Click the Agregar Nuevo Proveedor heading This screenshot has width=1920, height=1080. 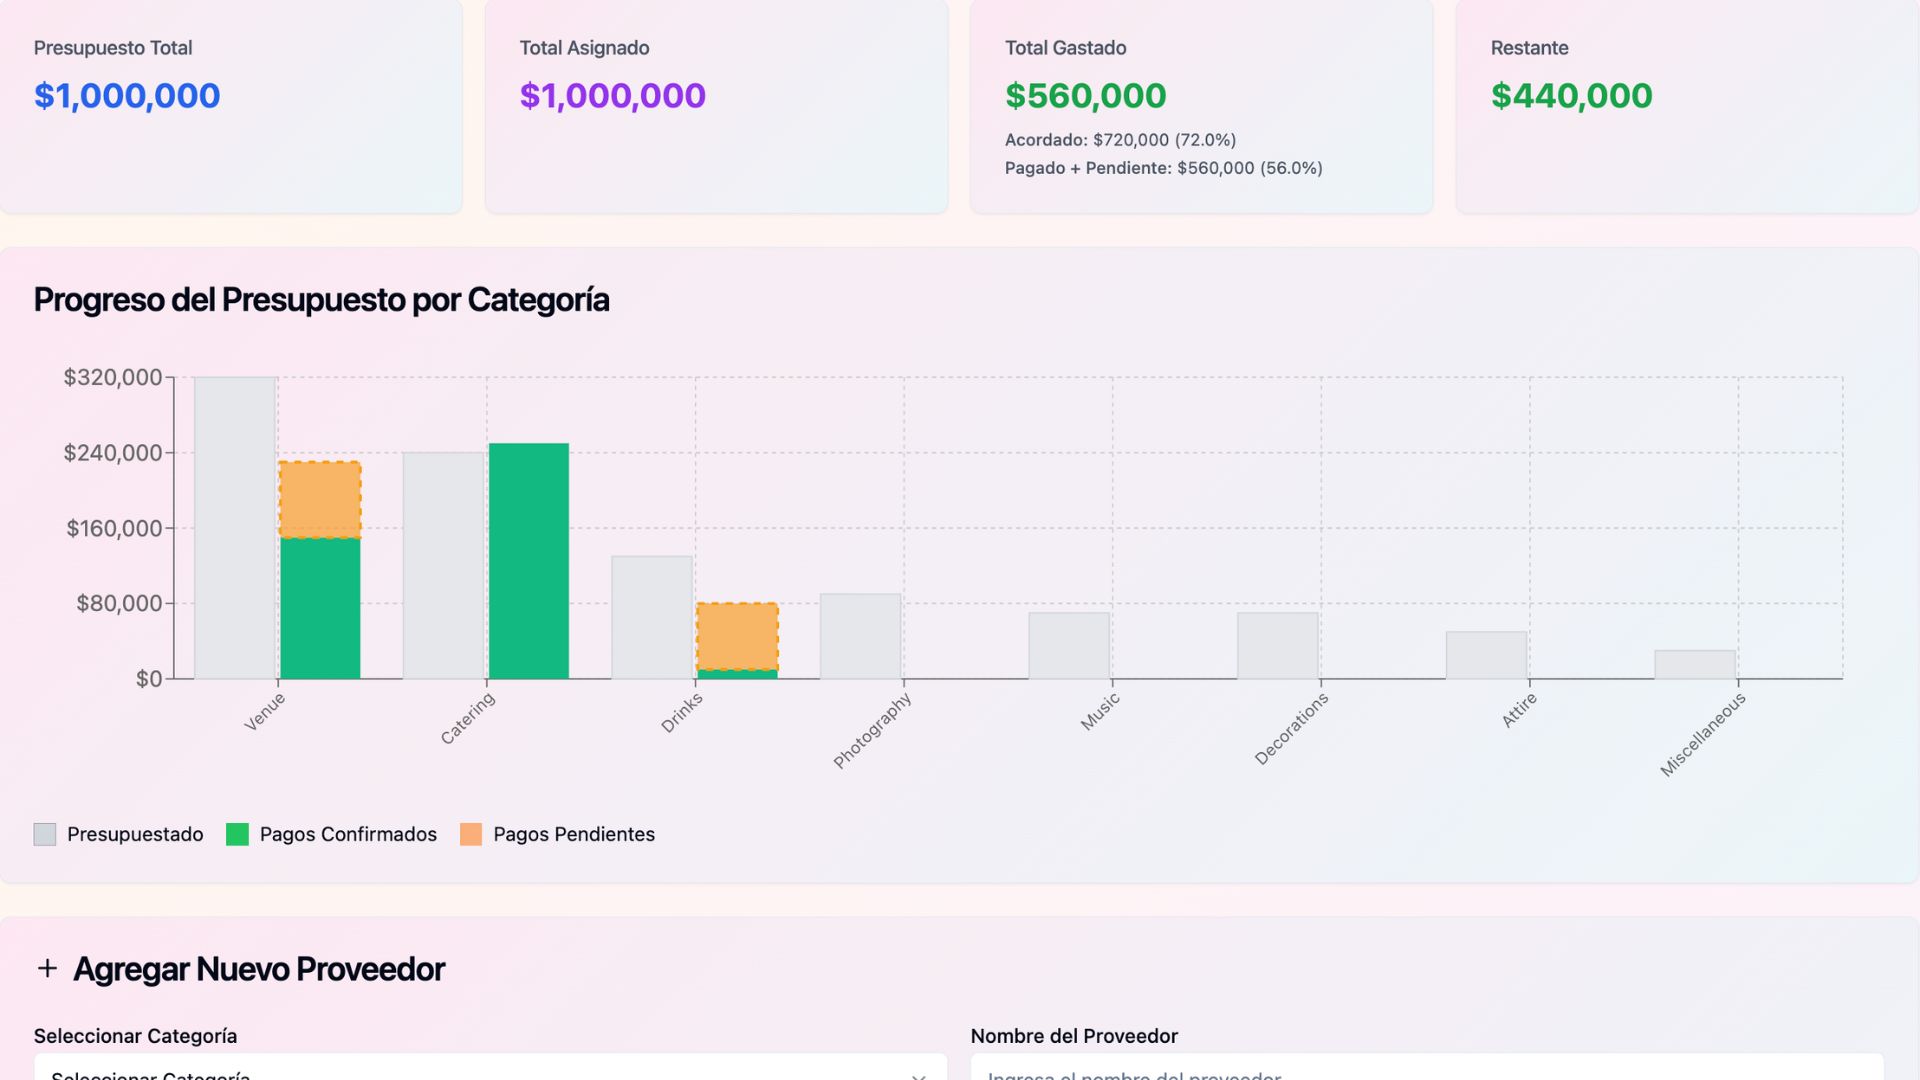point(259,969)
